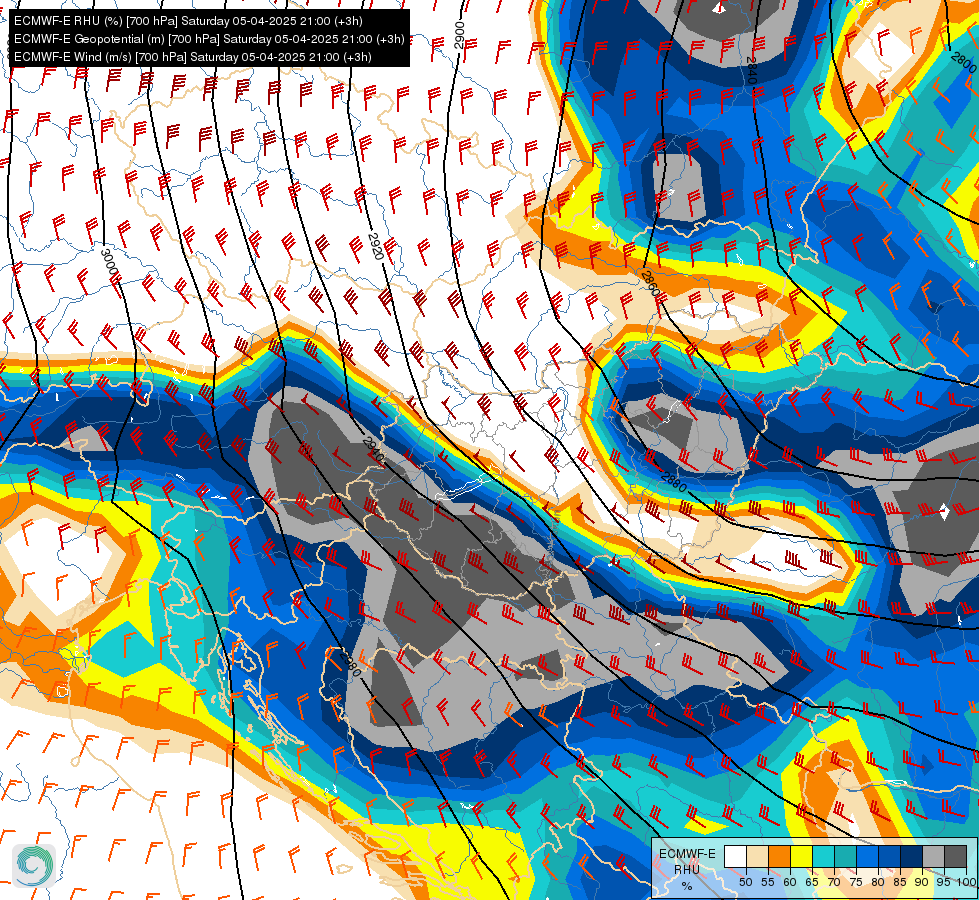
Task: Click the legend value 100
Action: tap(966, 883)
